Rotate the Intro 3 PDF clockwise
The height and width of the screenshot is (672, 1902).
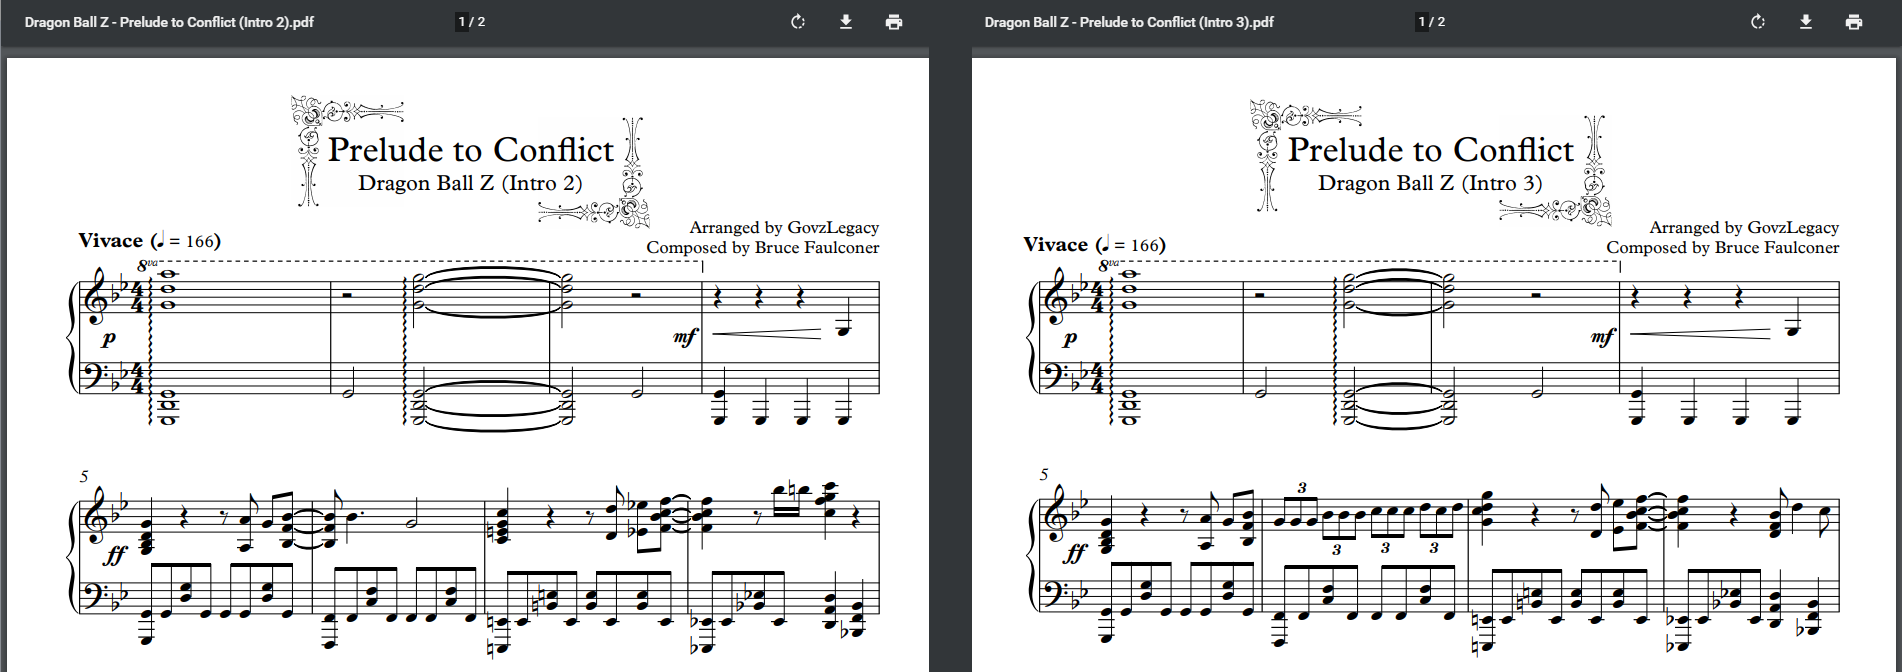pos(1757,22)
